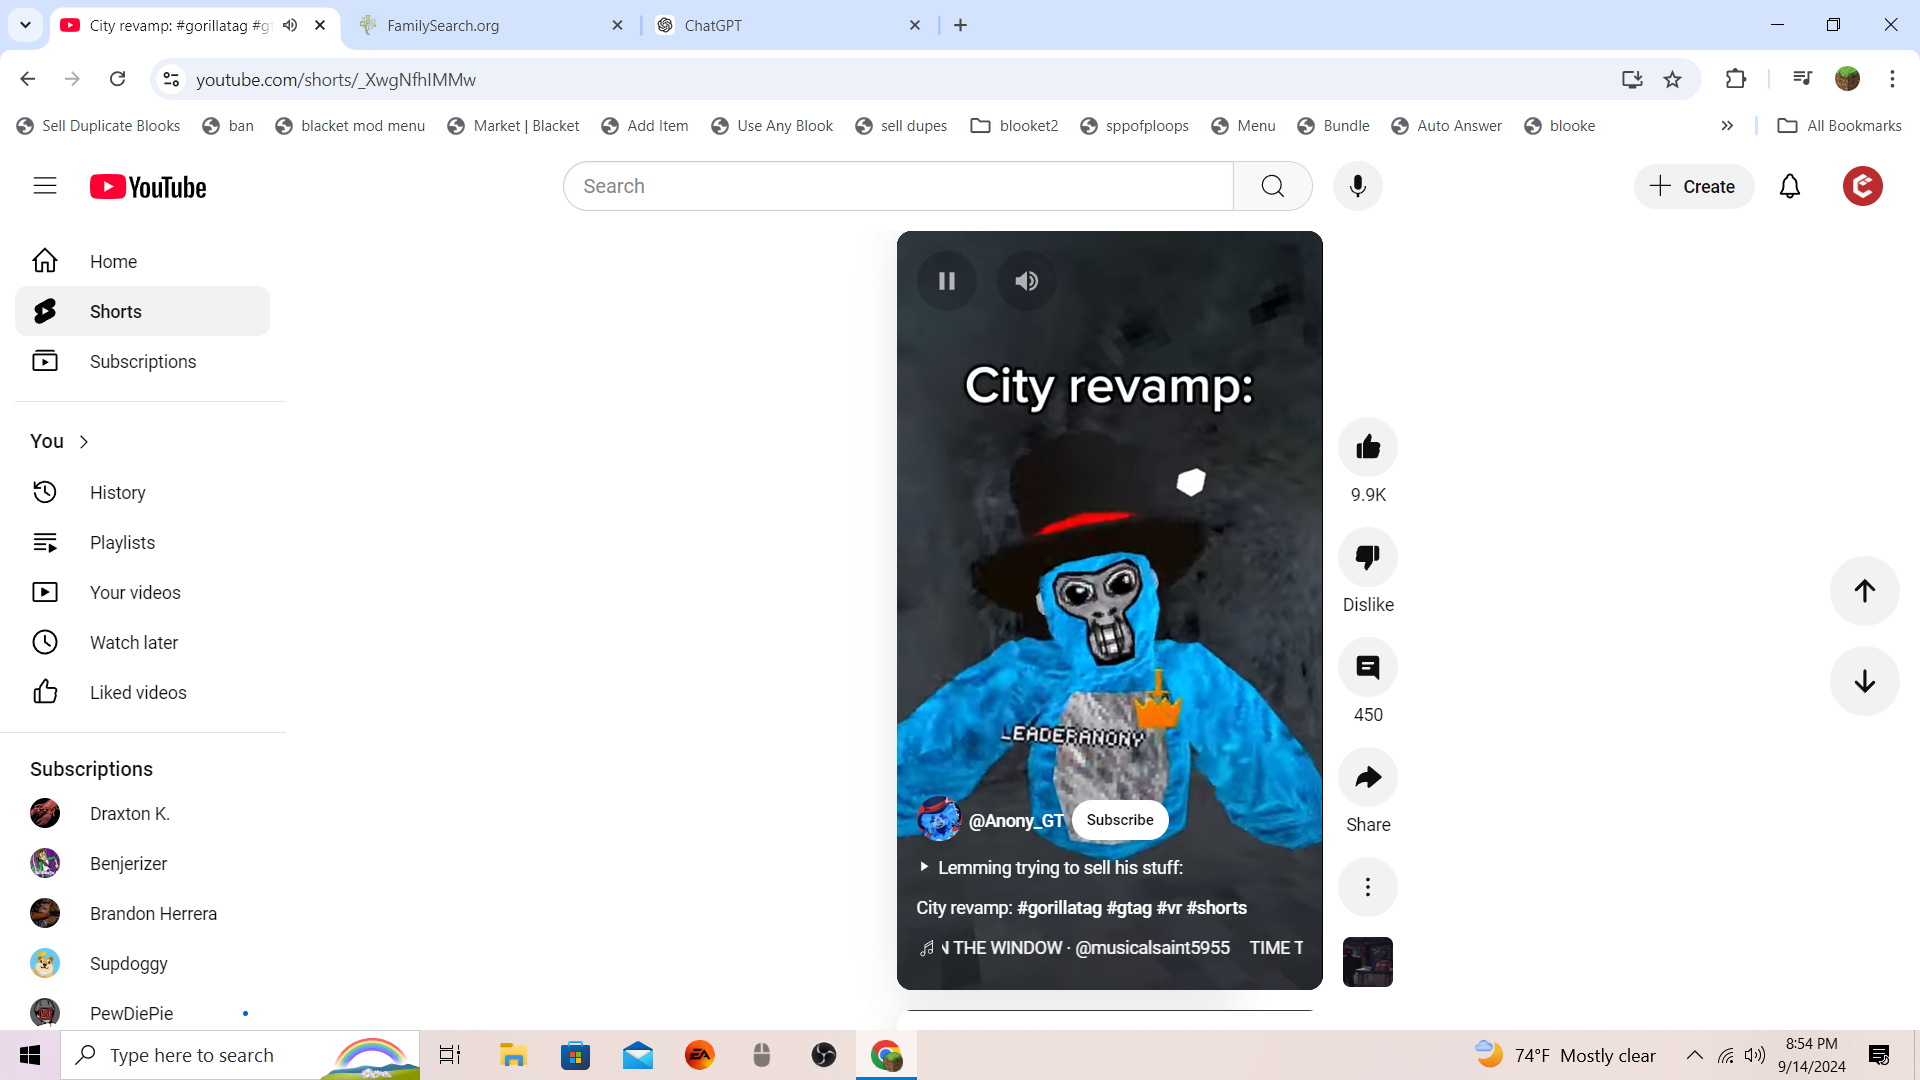Click the search magnifier button
This screenshot has height=1080, width=1920.
click(1272, 187)
